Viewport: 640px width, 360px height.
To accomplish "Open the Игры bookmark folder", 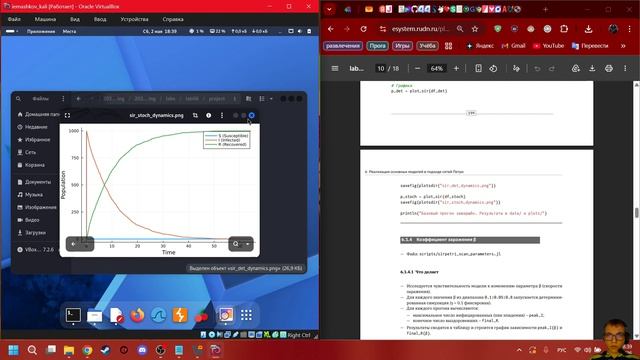I will coord(402,46).
